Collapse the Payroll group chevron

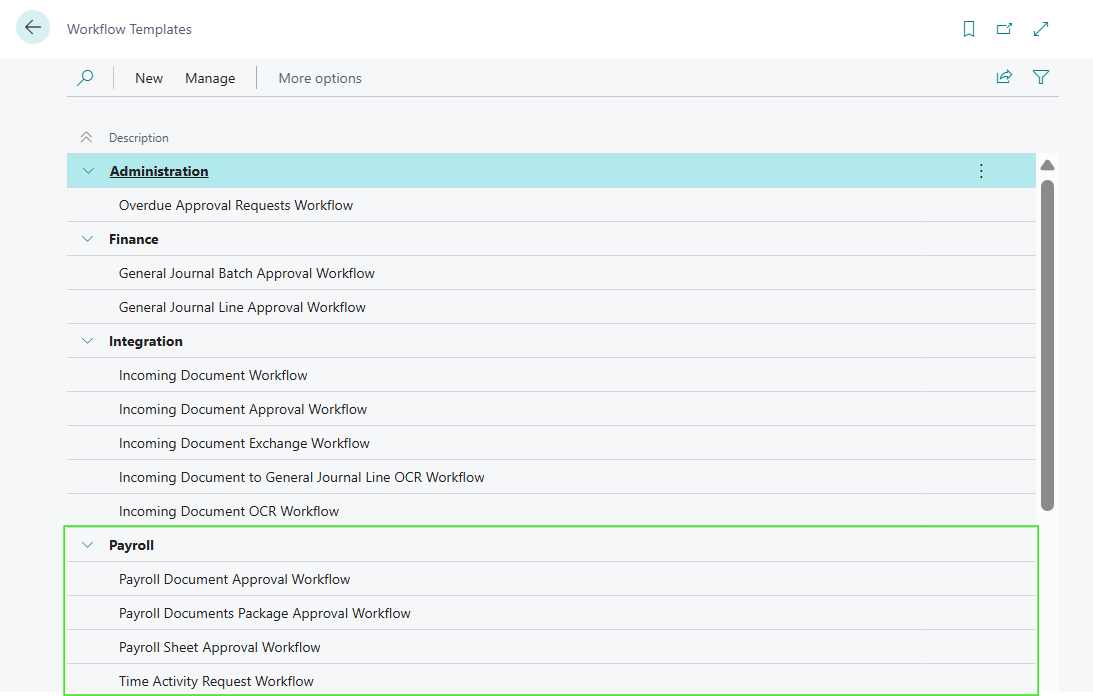[88, 545]
